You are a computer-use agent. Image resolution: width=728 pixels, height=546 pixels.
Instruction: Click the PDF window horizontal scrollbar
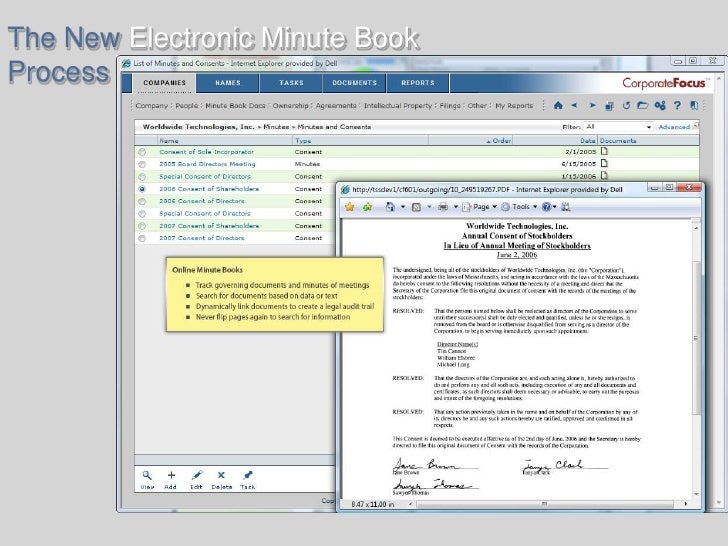(545, 504)
